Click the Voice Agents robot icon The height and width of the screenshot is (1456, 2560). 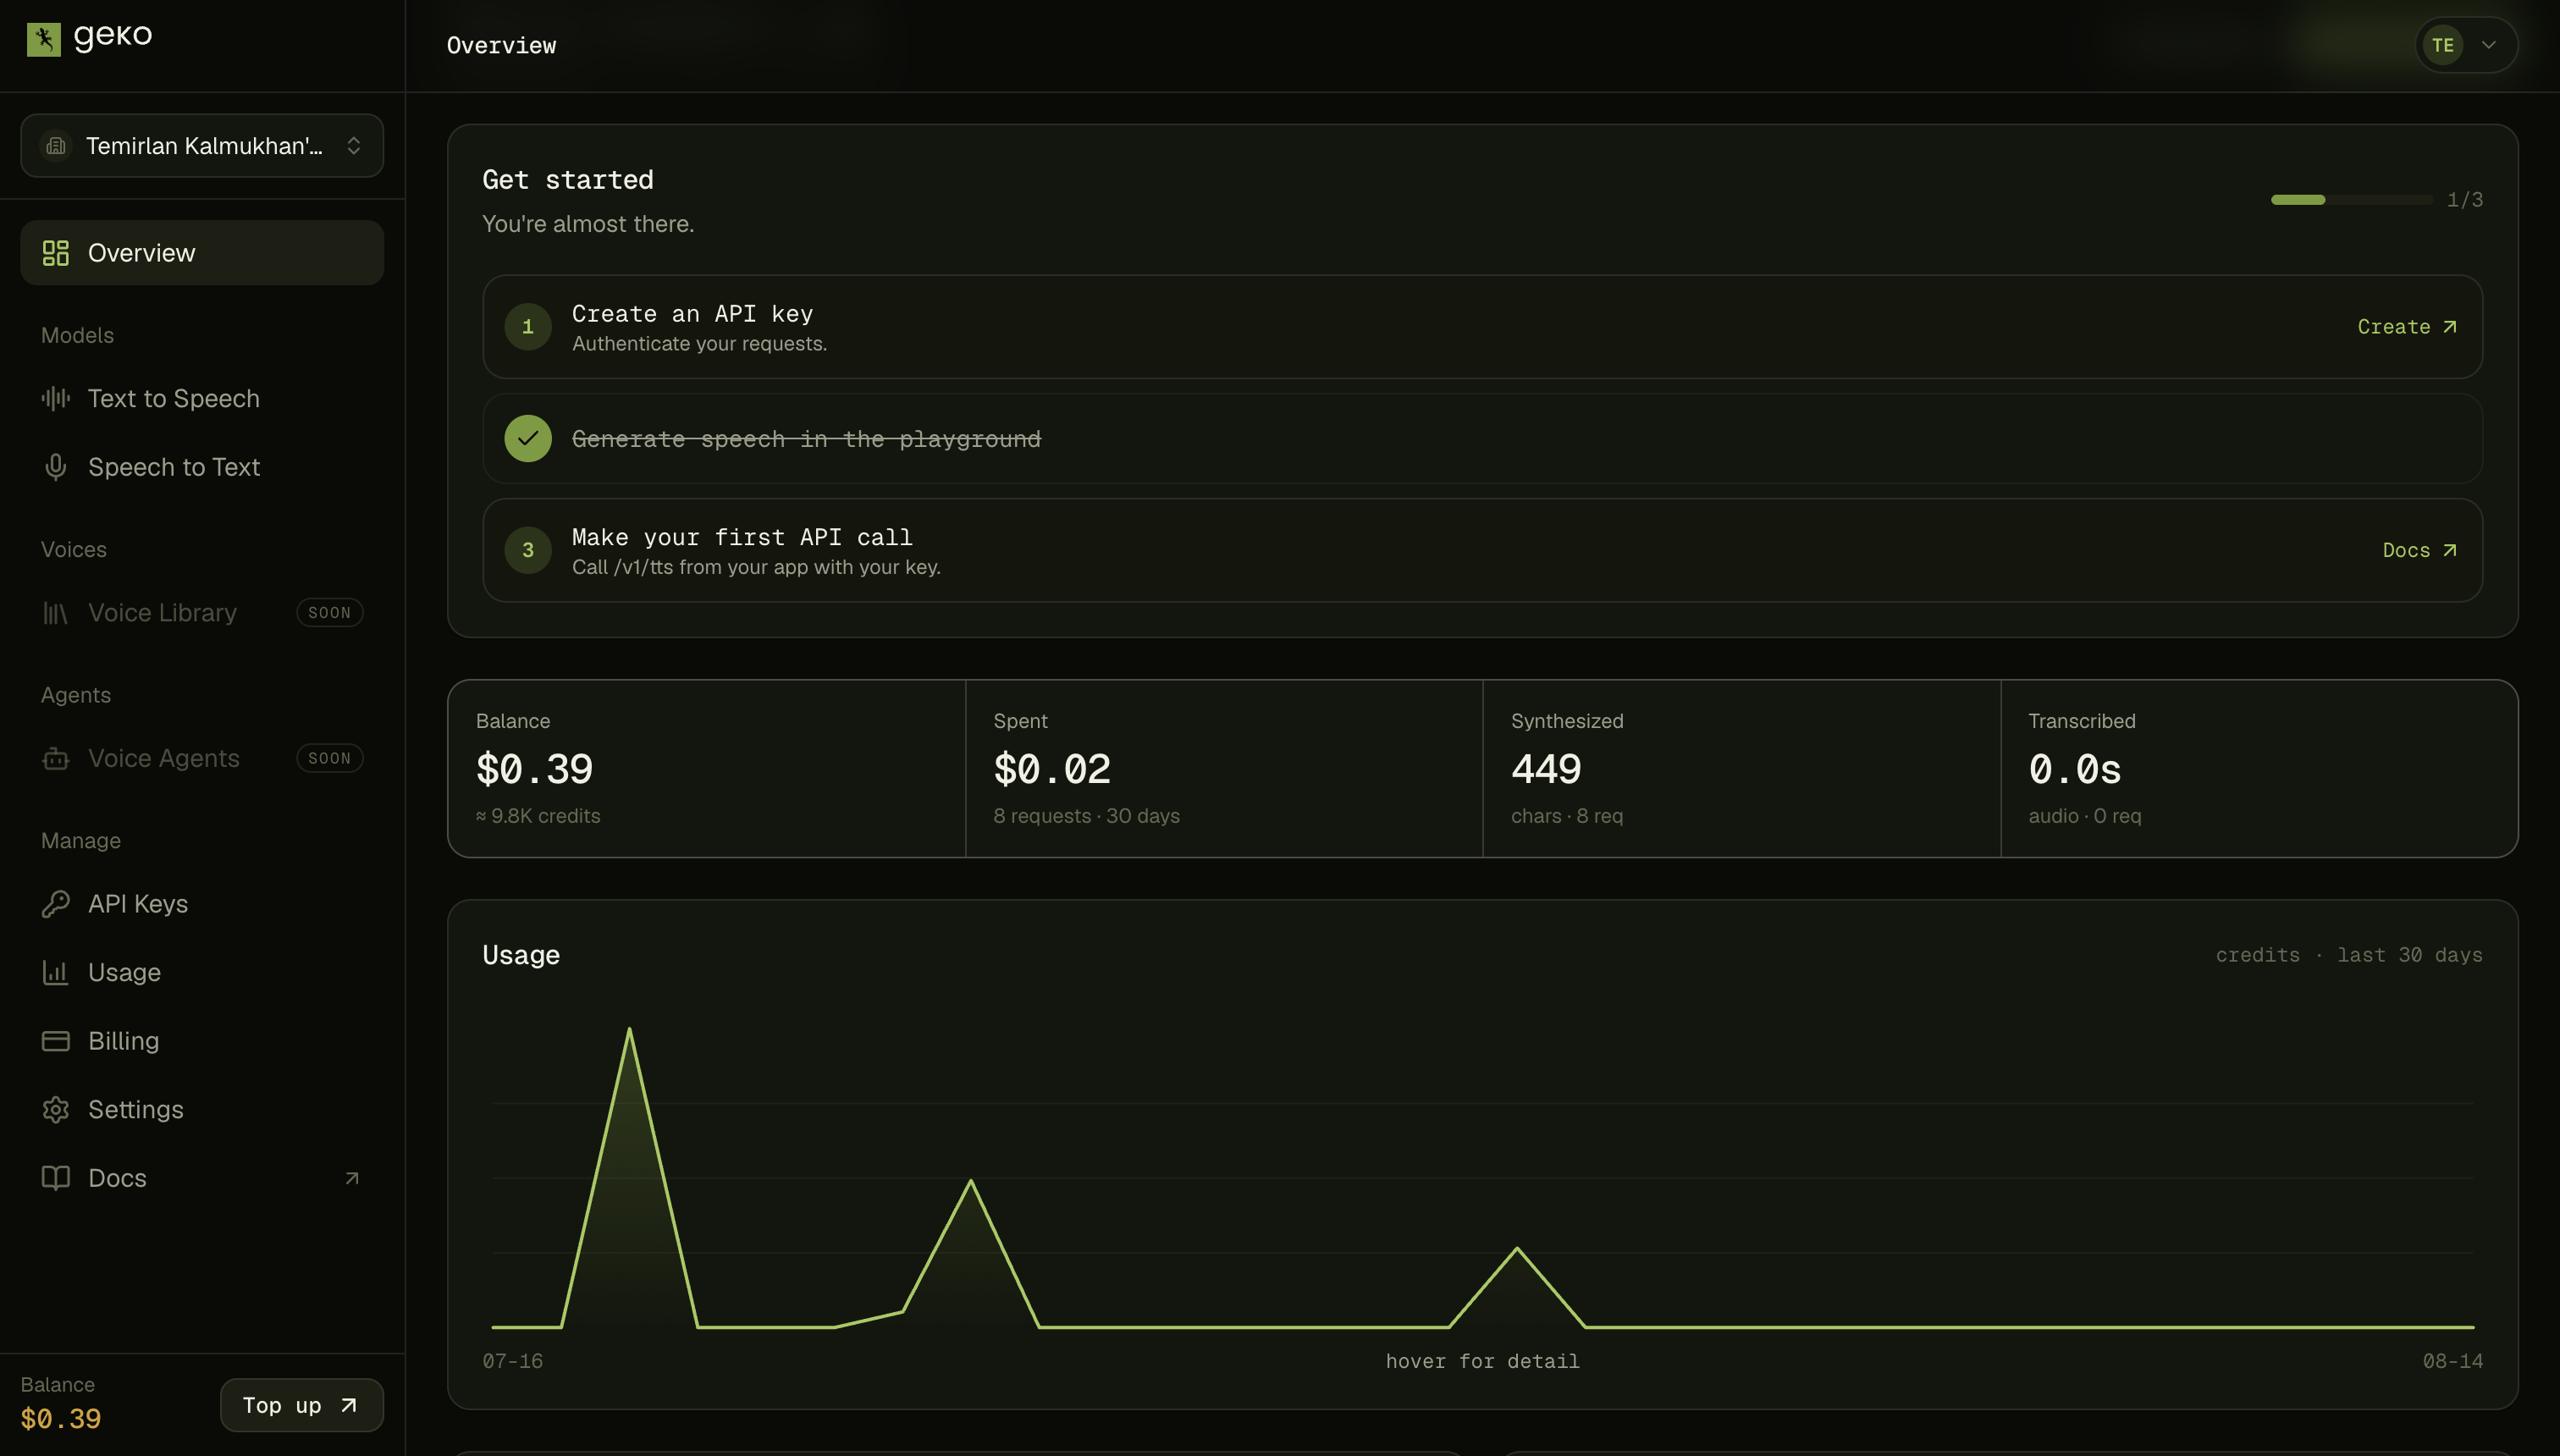56,758
